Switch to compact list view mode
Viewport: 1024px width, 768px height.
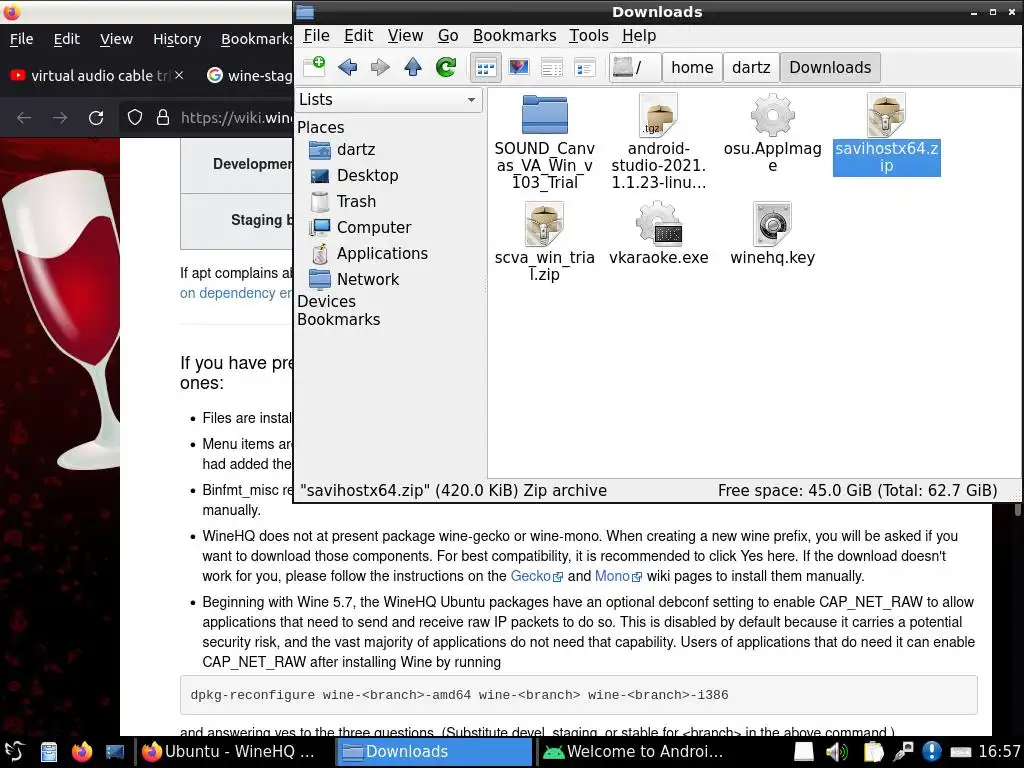552,67
